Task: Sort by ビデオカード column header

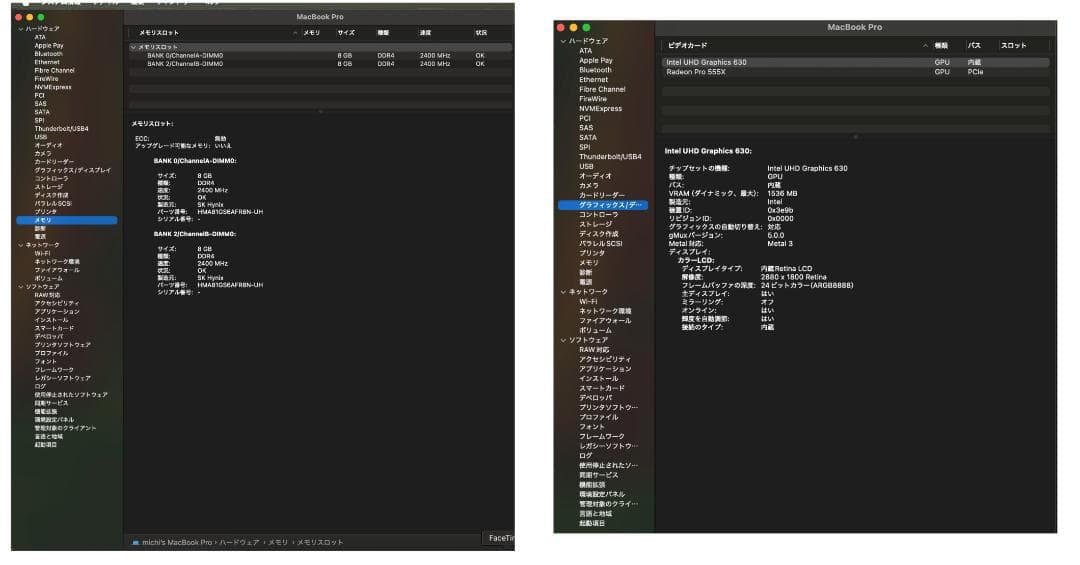Action: pyautogui.click(x=687, y=45)
